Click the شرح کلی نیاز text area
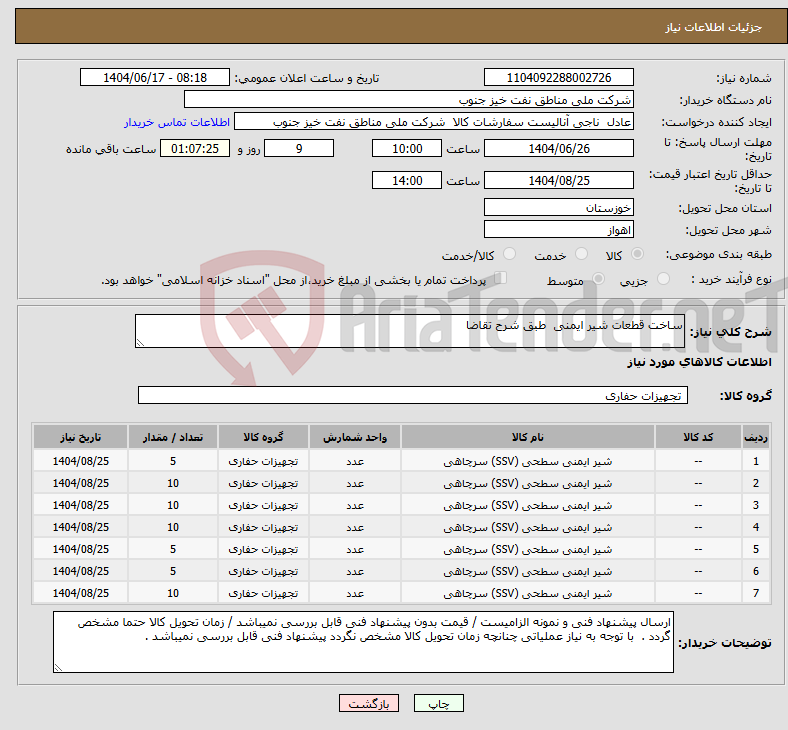 pyautogui.click(x=410, y=331)
